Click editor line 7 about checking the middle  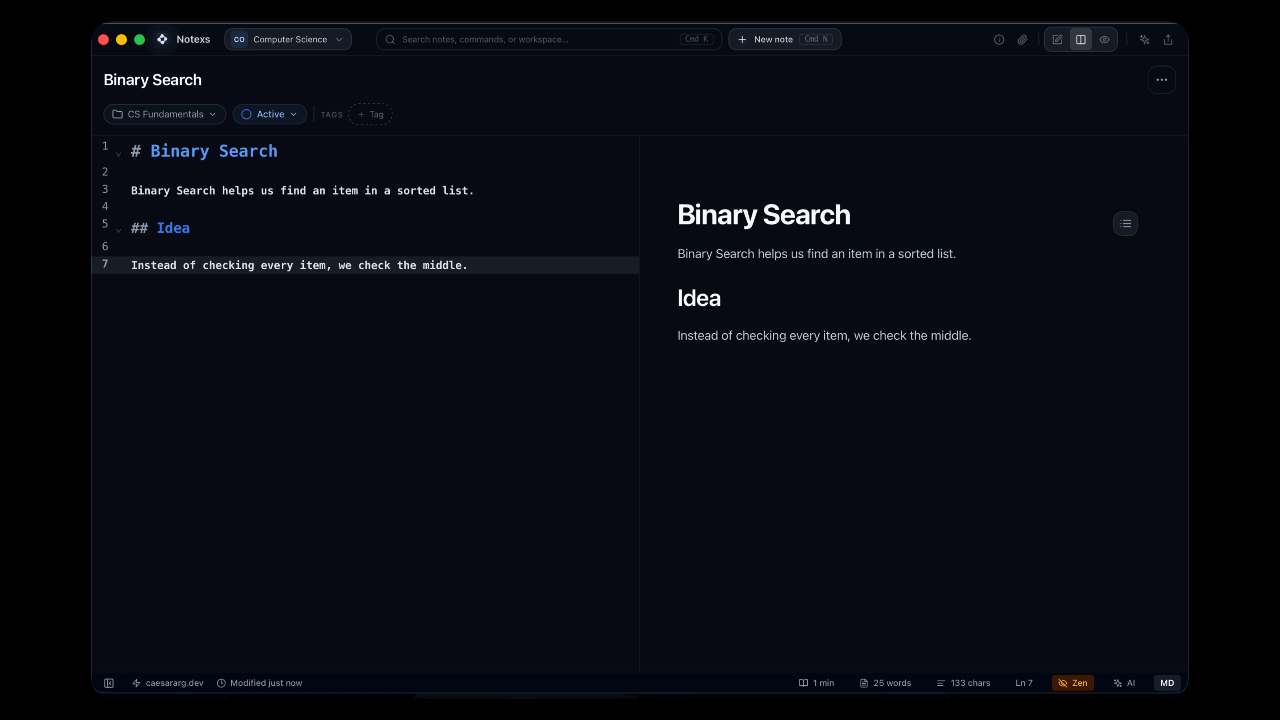[299, 265]
